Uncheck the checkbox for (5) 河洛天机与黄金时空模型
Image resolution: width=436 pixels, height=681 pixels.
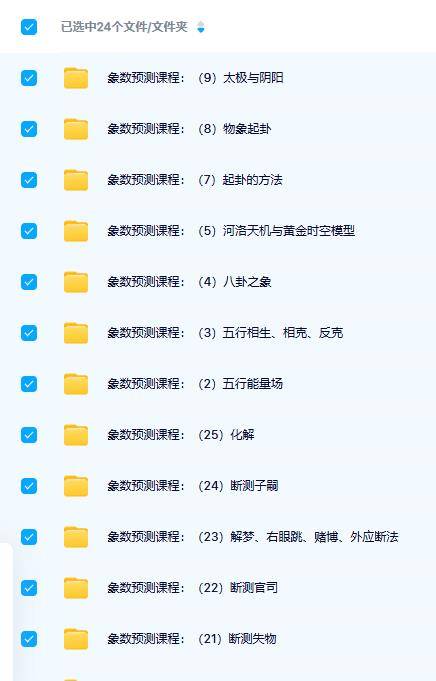tap(29, 231)
